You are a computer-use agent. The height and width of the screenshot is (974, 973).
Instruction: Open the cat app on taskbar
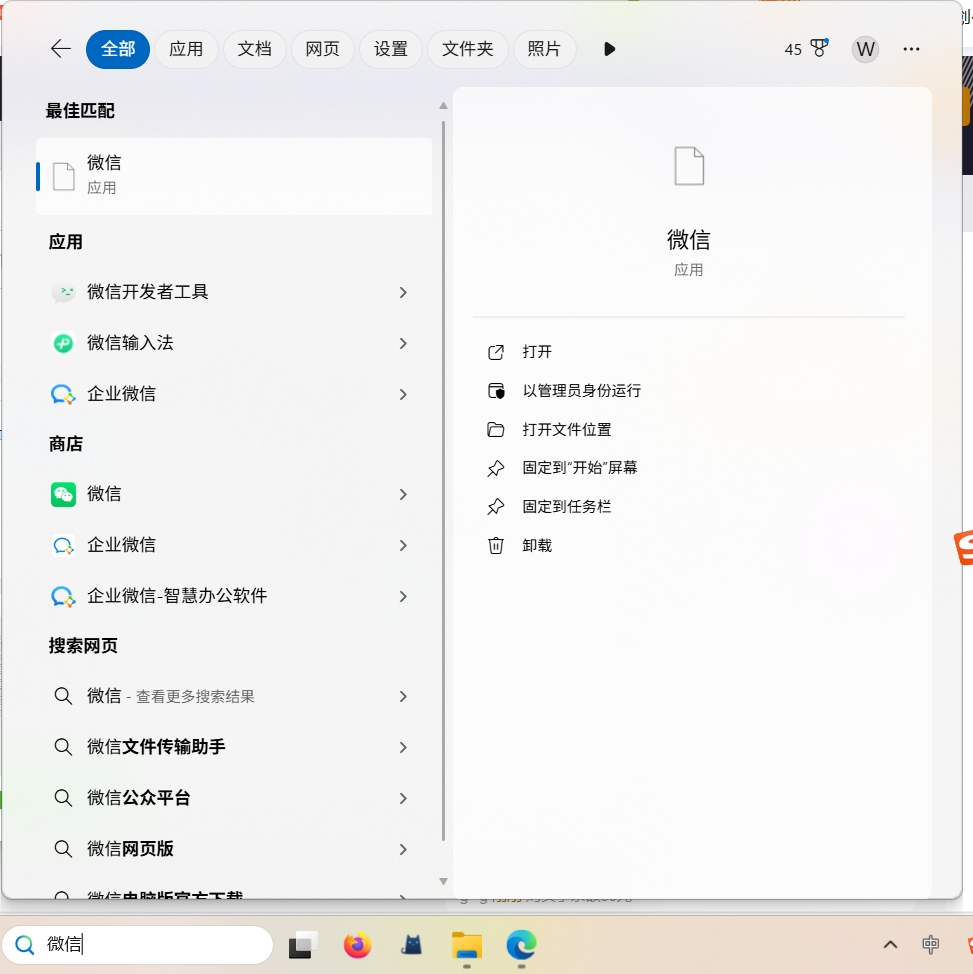pyautogui.click(x=411, y=945)
